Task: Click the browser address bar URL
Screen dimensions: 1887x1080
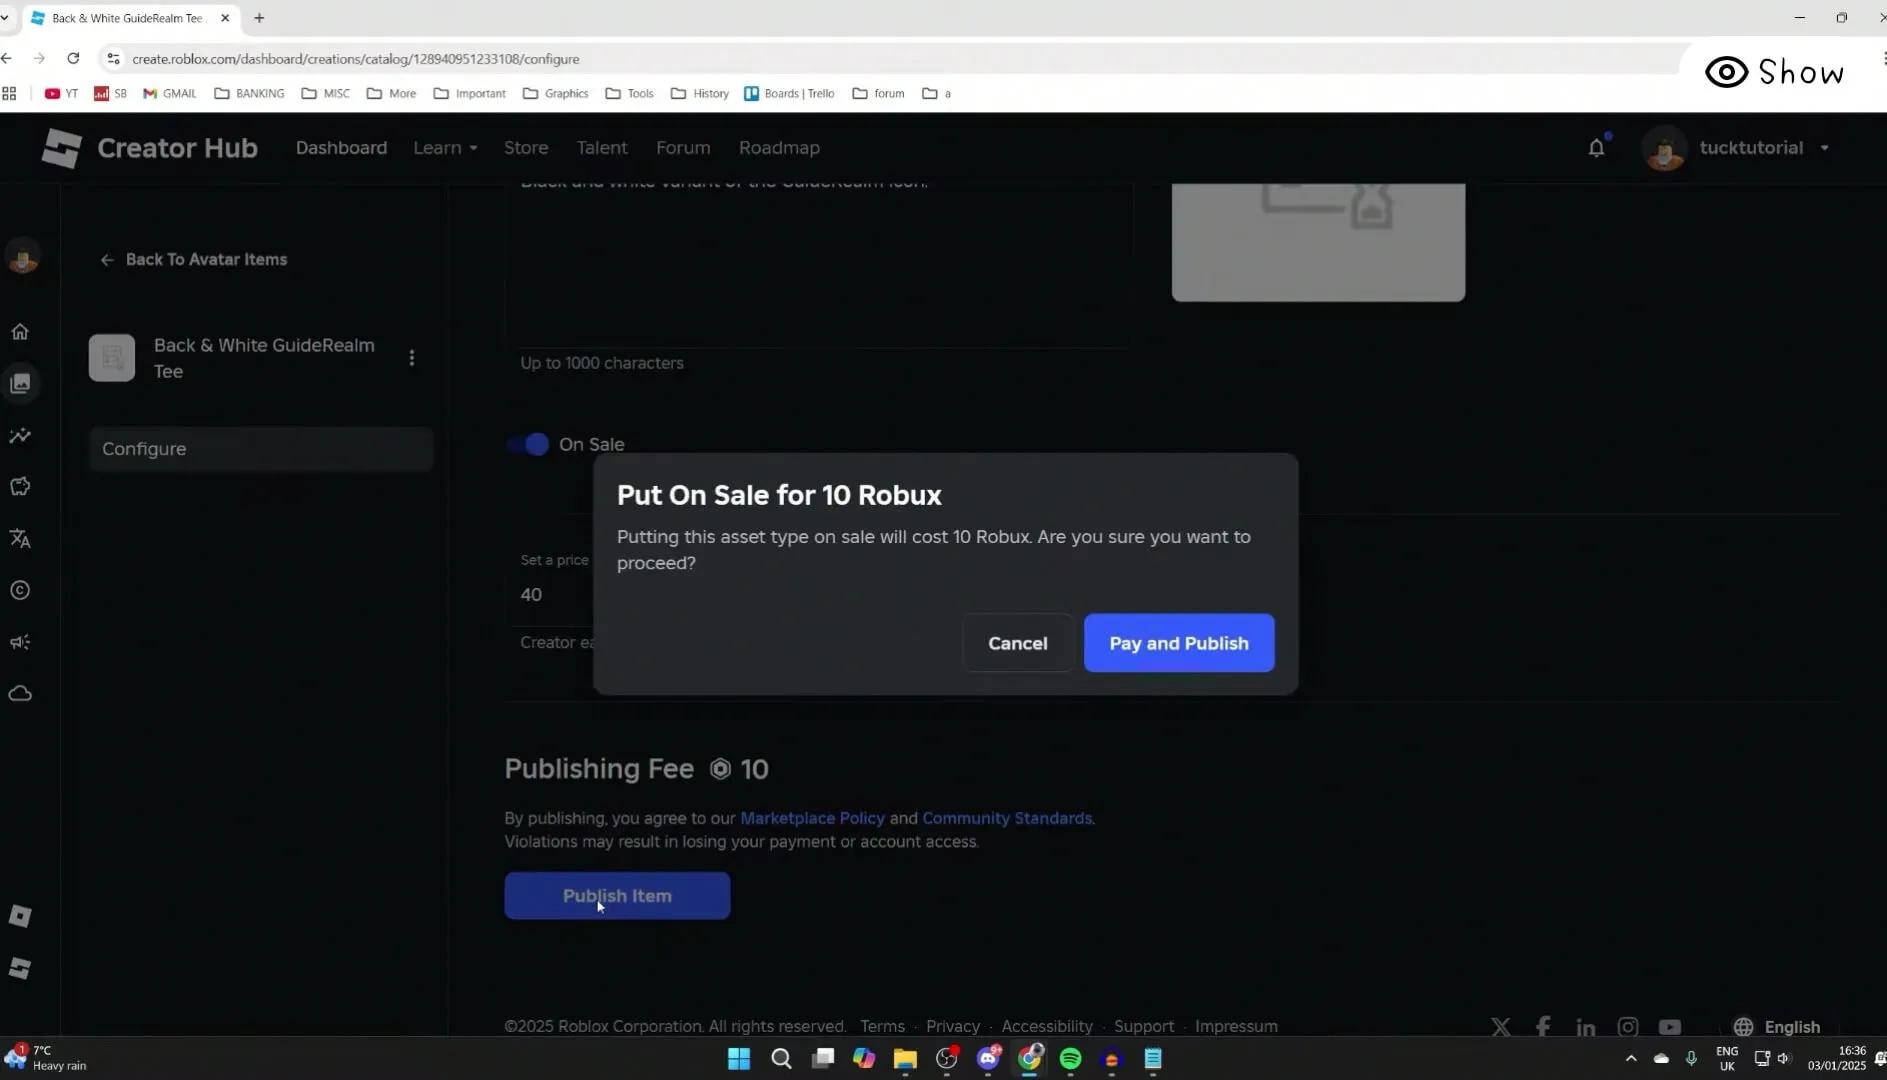Action: click(356, 59)
